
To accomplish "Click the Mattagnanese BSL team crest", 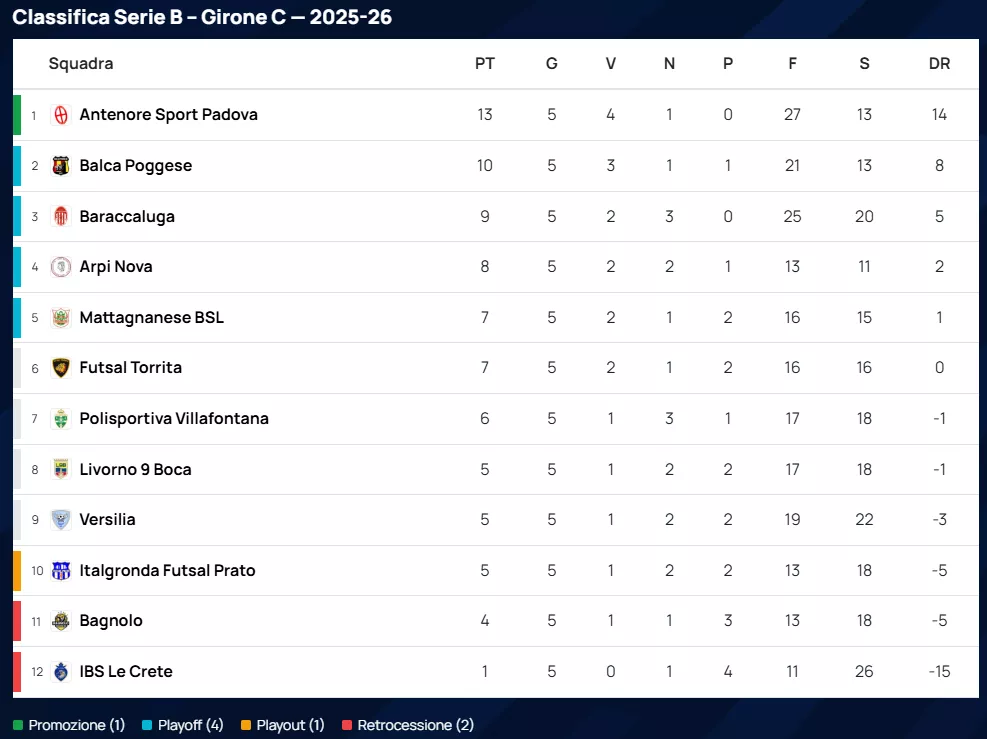I will (x=61, y=318).
